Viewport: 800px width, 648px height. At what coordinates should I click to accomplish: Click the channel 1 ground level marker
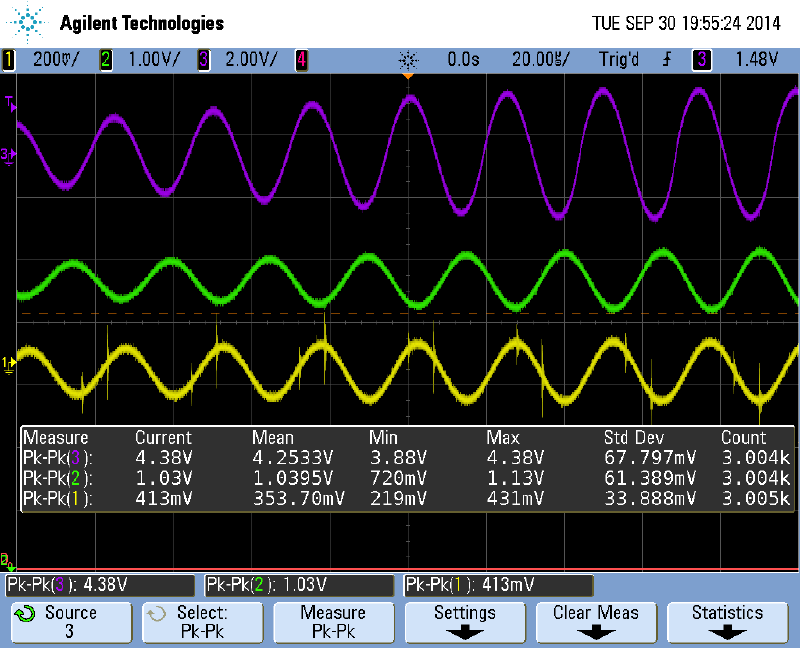[8, 363]
